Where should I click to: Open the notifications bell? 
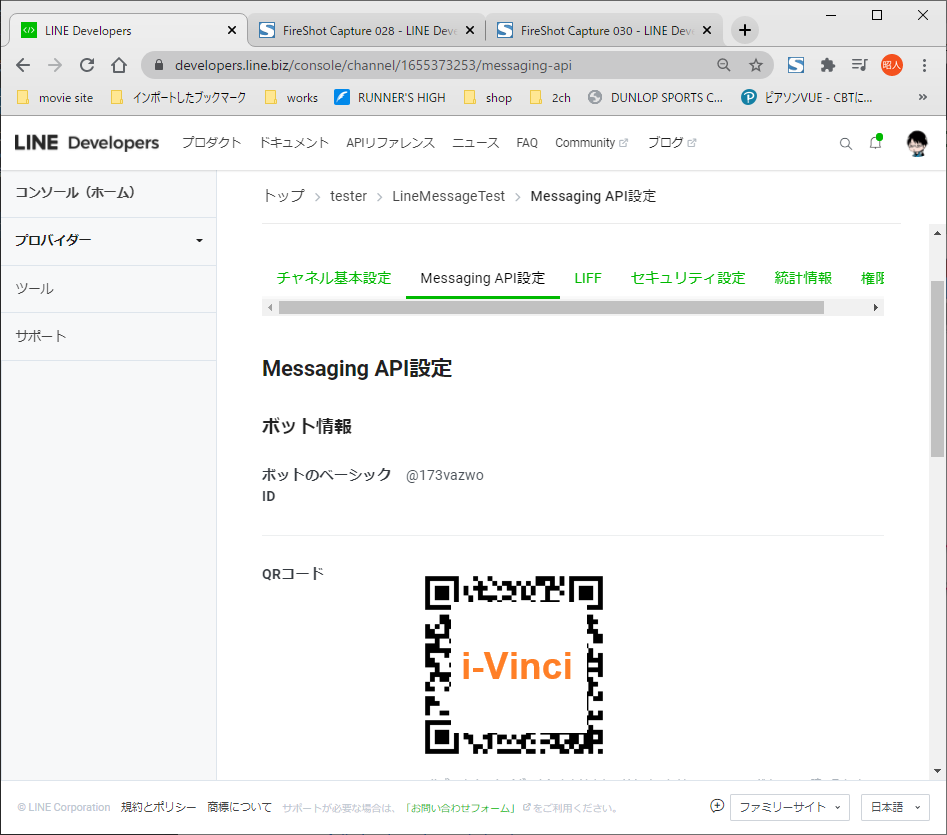coord(875,142)
